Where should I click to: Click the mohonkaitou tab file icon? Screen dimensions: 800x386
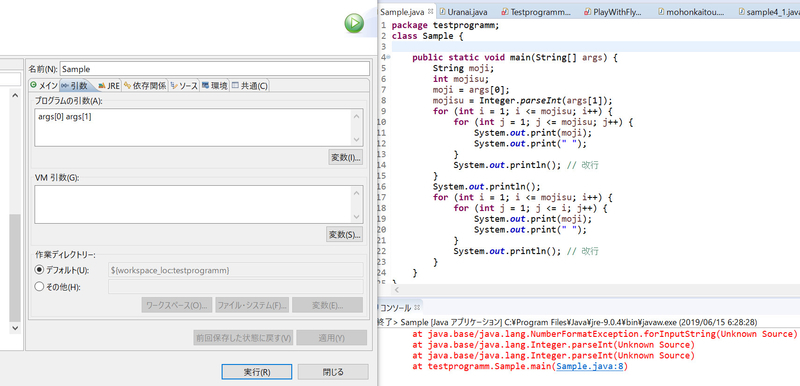[x=662, y=11]
